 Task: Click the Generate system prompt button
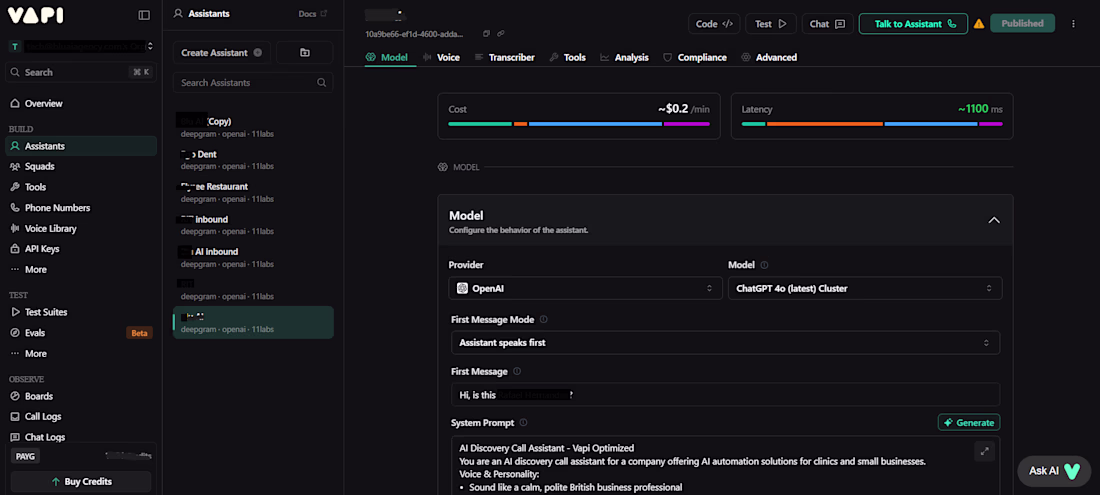(x=969, y=423)
